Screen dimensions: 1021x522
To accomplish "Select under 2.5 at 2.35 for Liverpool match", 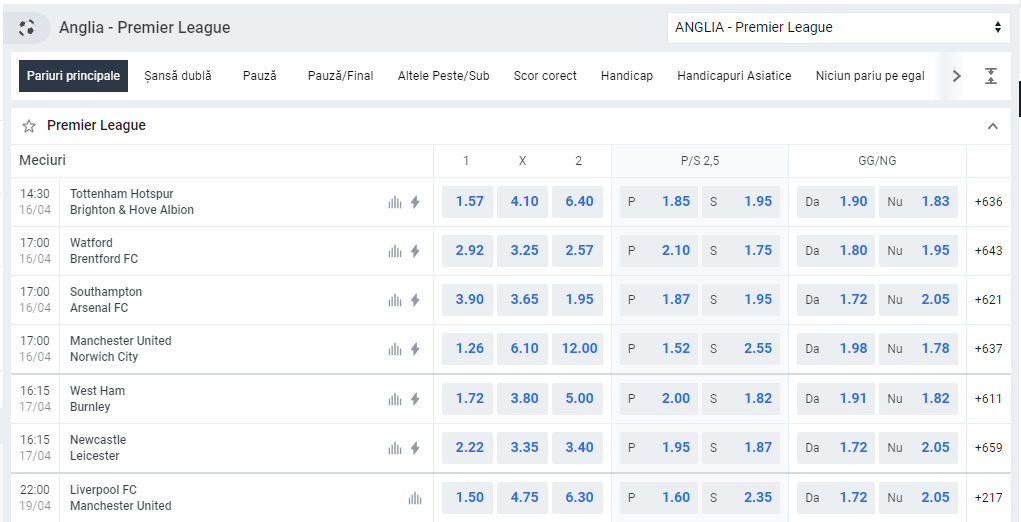I will coord(740,498).
